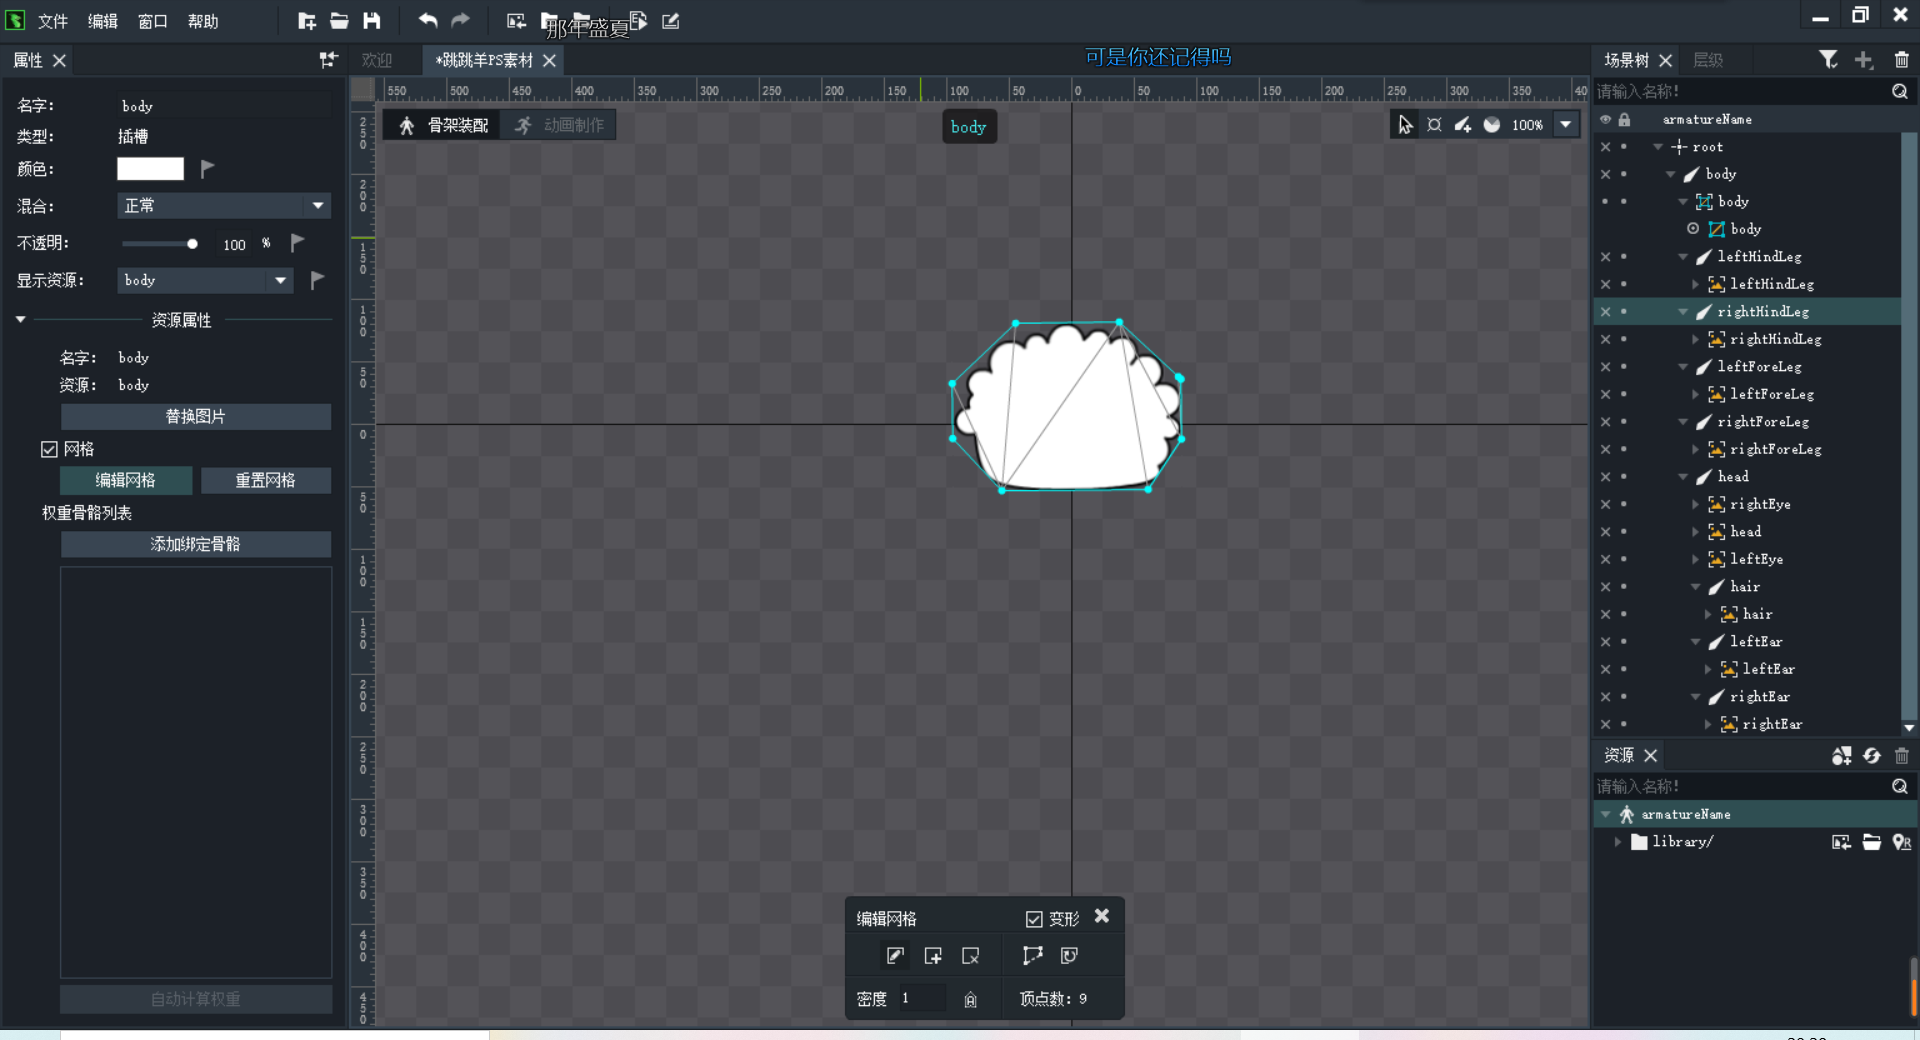Switch to the 层级 tab
Screen dimensions: 1920x1040
pyautogui.click(x=1707, y=60)
